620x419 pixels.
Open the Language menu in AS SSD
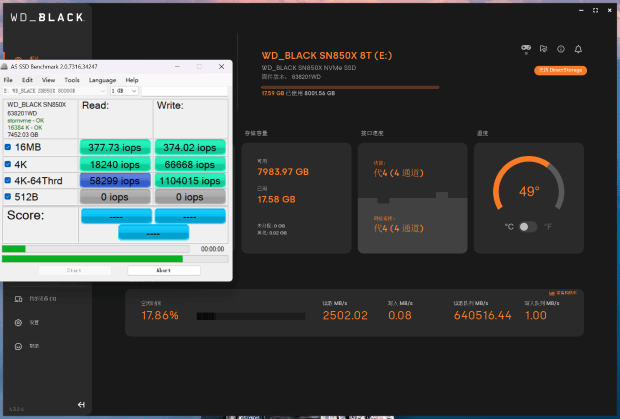click(x=102, y=80)
